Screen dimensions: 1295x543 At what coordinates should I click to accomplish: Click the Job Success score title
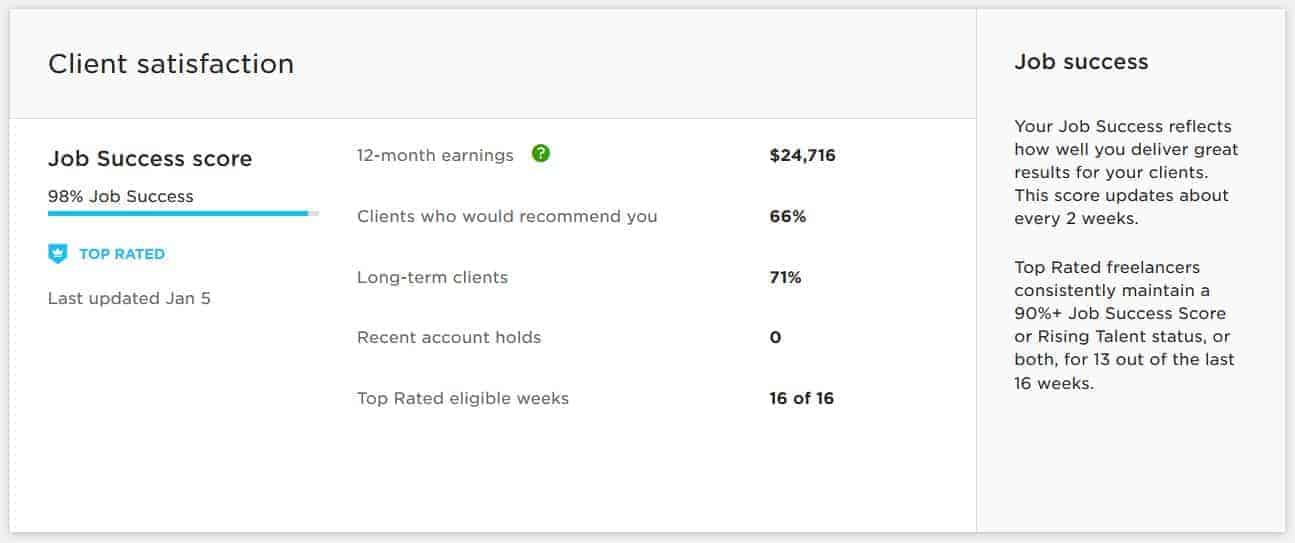150,158
